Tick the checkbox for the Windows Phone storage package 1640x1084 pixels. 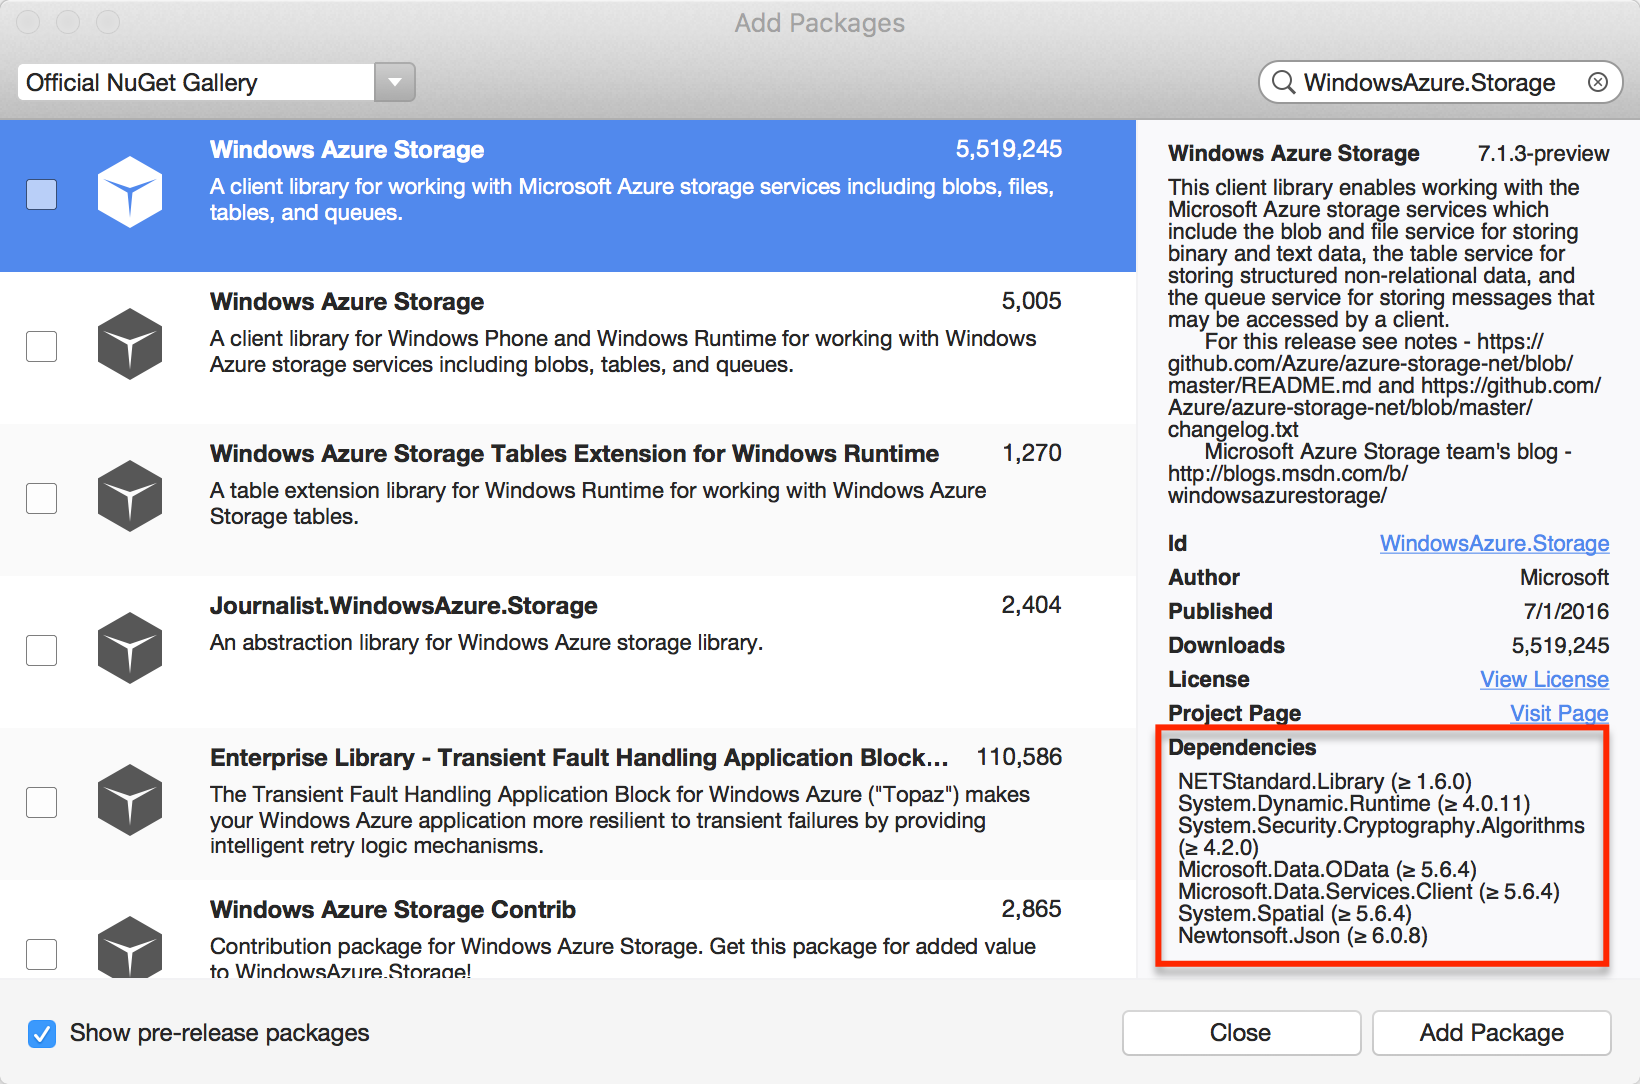click(41, 346)
